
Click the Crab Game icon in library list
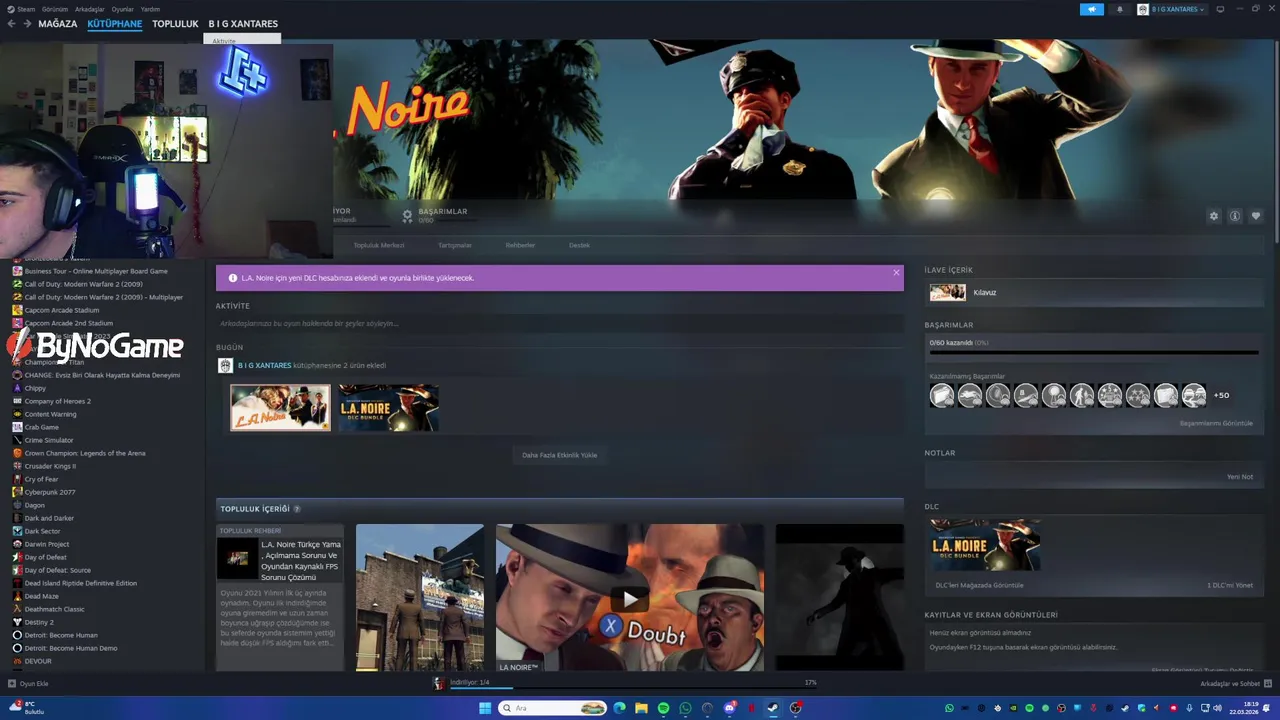[17, 427]
